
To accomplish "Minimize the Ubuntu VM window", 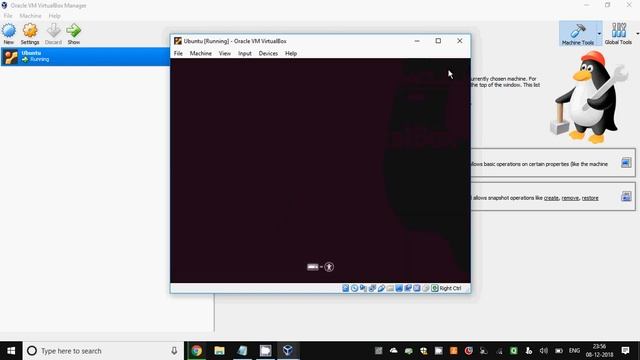I will click(417, 41).
